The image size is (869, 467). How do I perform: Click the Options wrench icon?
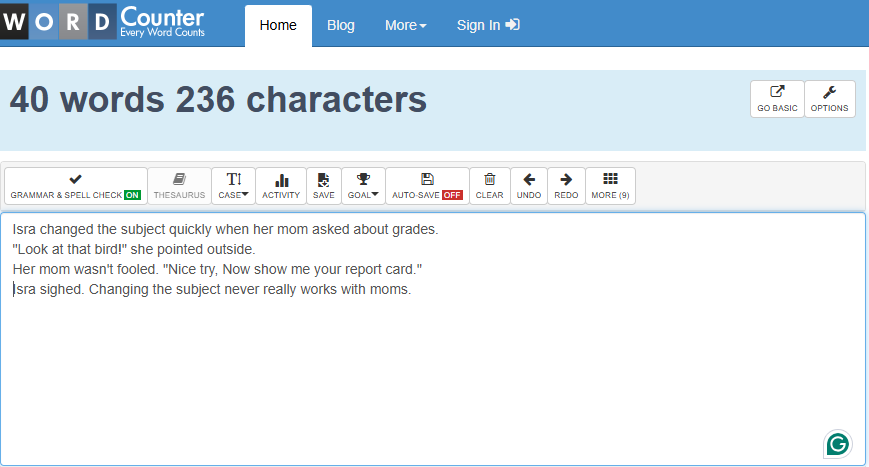tap(829, 92)
